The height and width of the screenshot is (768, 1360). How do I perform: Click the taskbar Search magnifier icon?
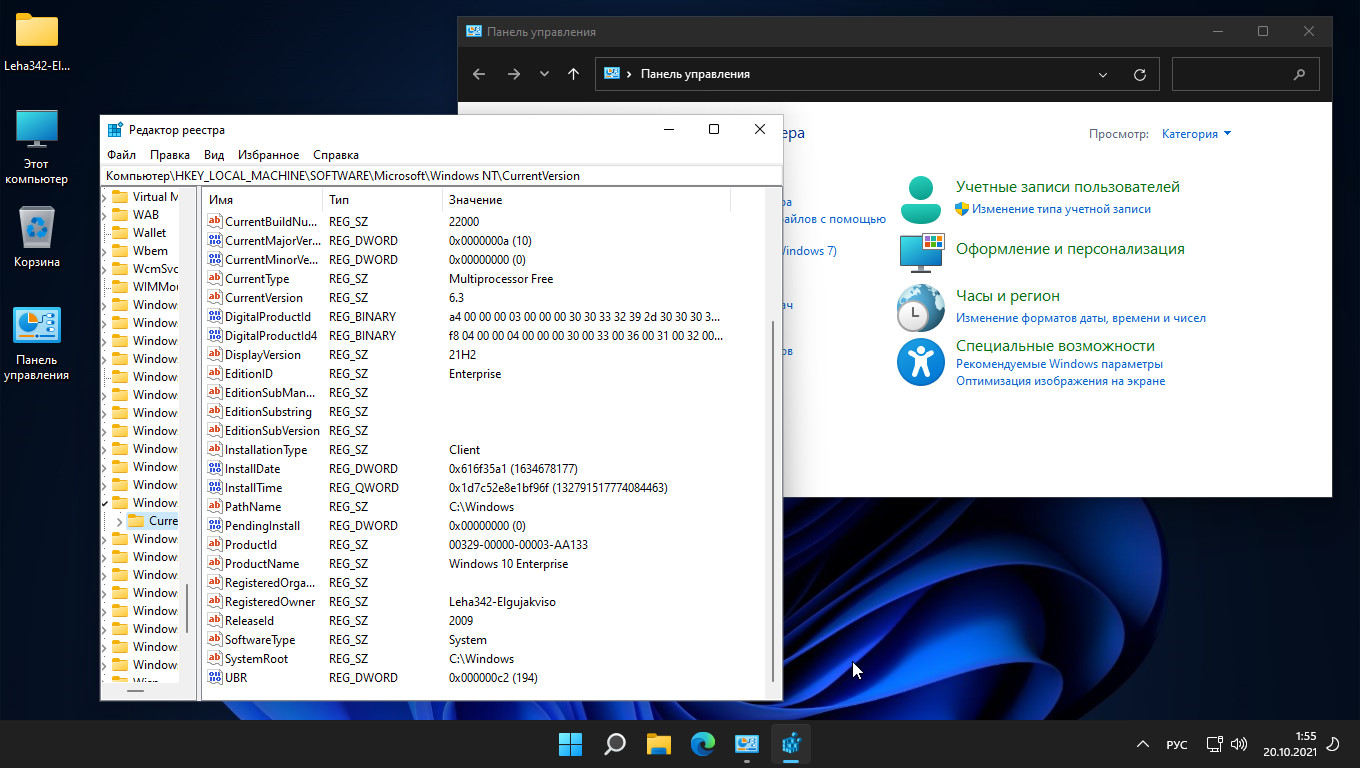[615, 744]
